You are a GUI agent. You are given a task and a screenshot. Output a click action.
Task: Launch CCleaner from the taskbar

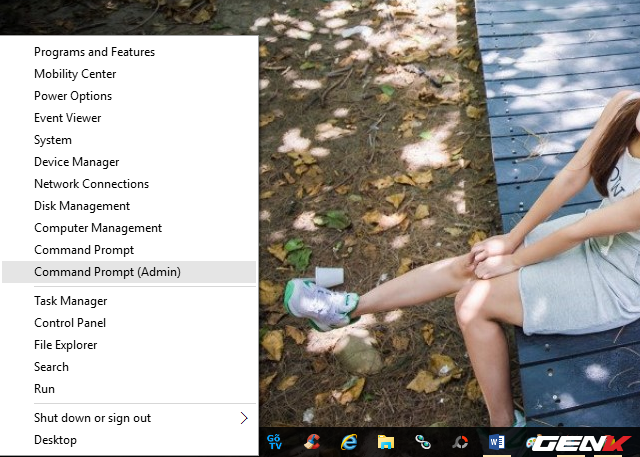pyautogui.click(x=312, y=442)
